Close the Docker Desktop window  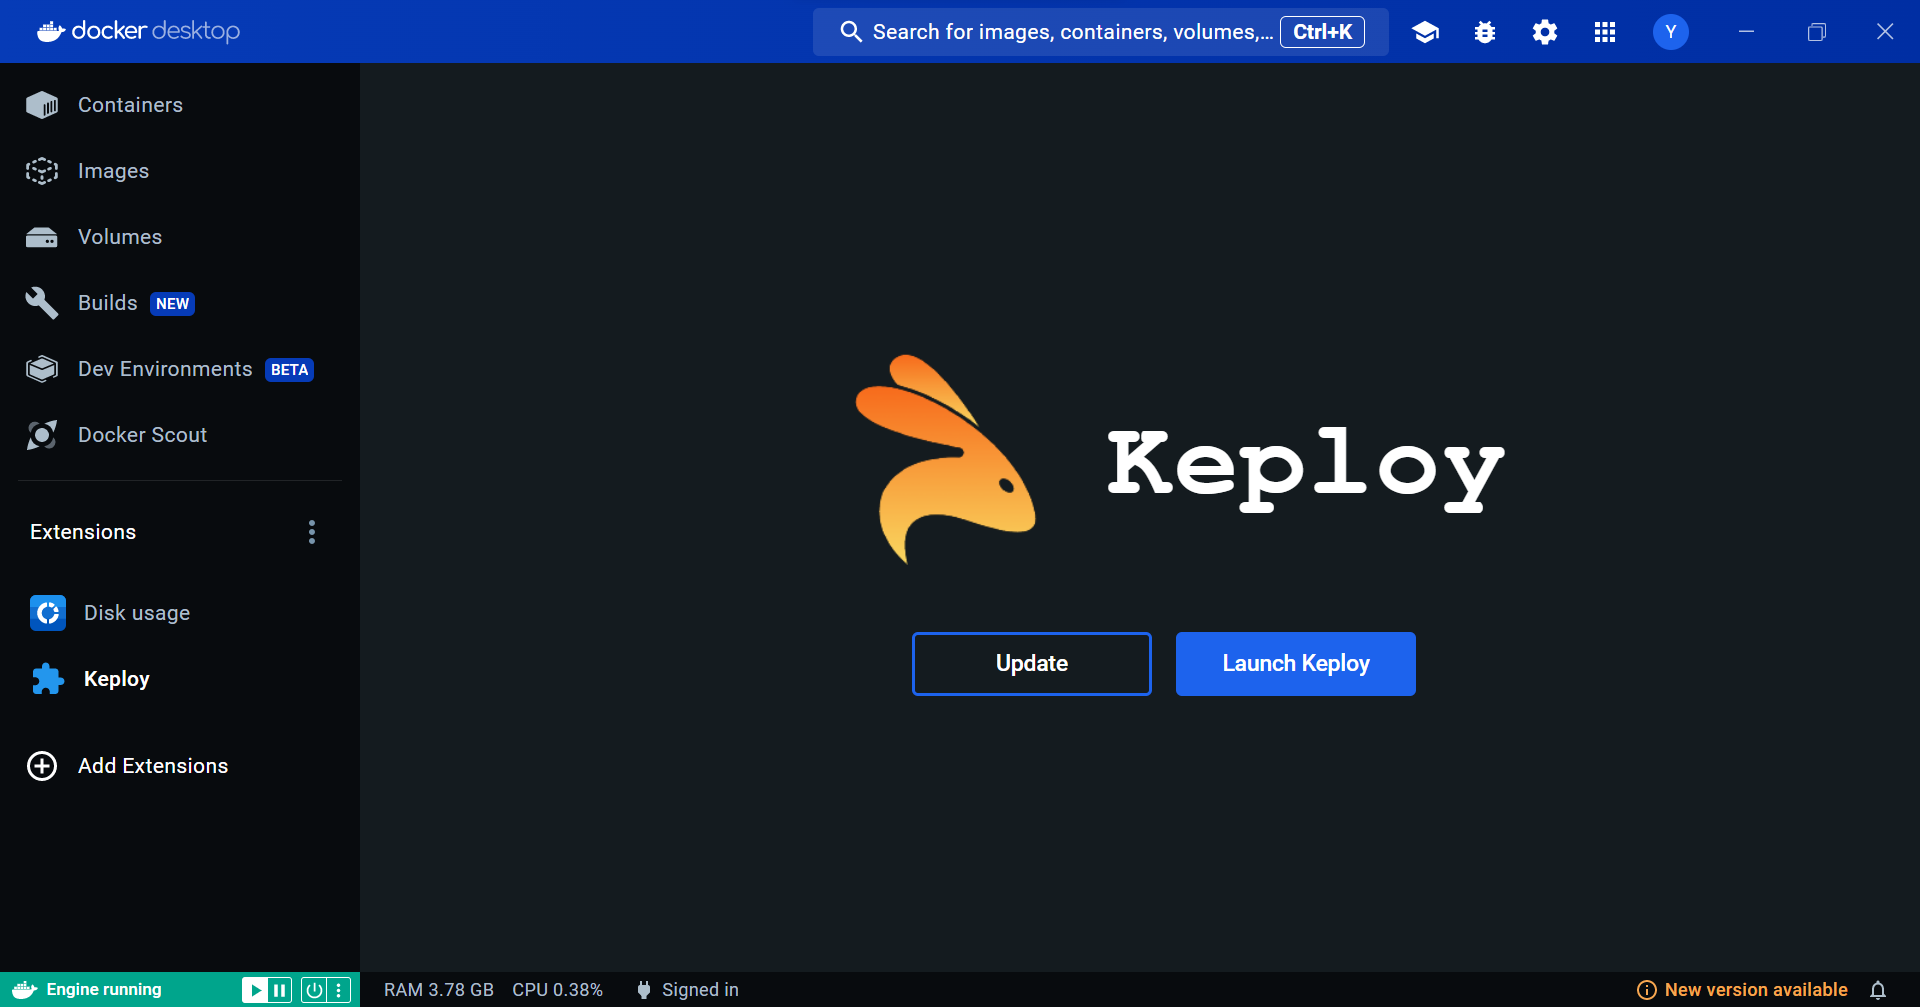tap(1885, 32)
